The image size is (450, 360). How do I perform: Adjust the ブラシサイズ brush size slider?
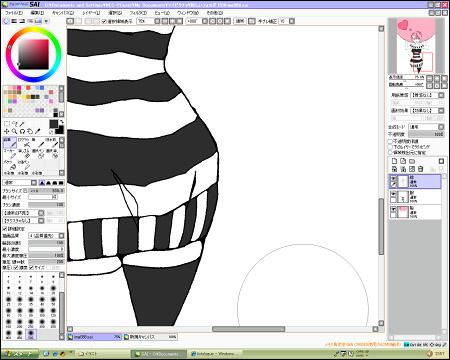click(46, 191)
